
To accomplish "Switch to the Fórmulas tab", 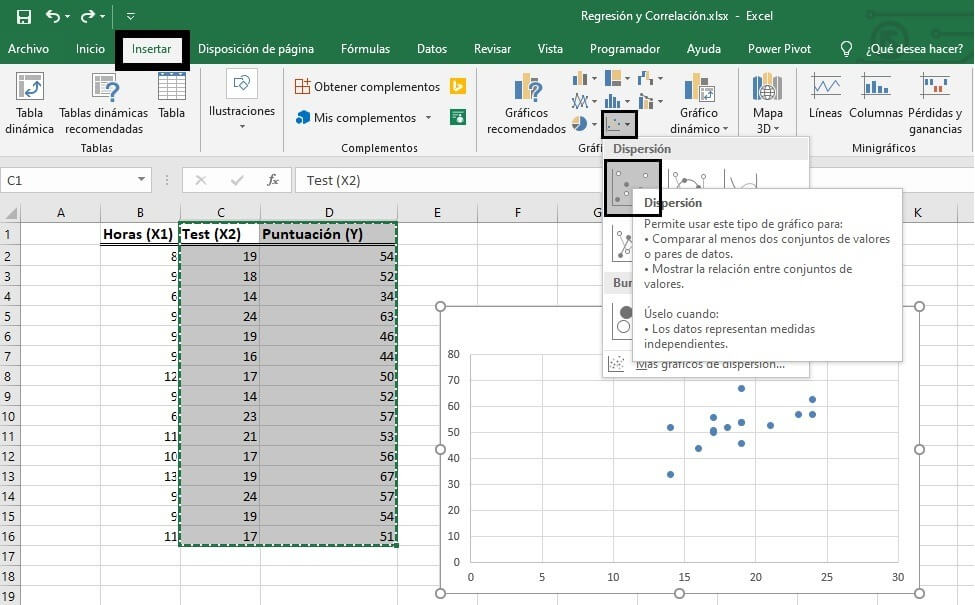I will [365, 48].
